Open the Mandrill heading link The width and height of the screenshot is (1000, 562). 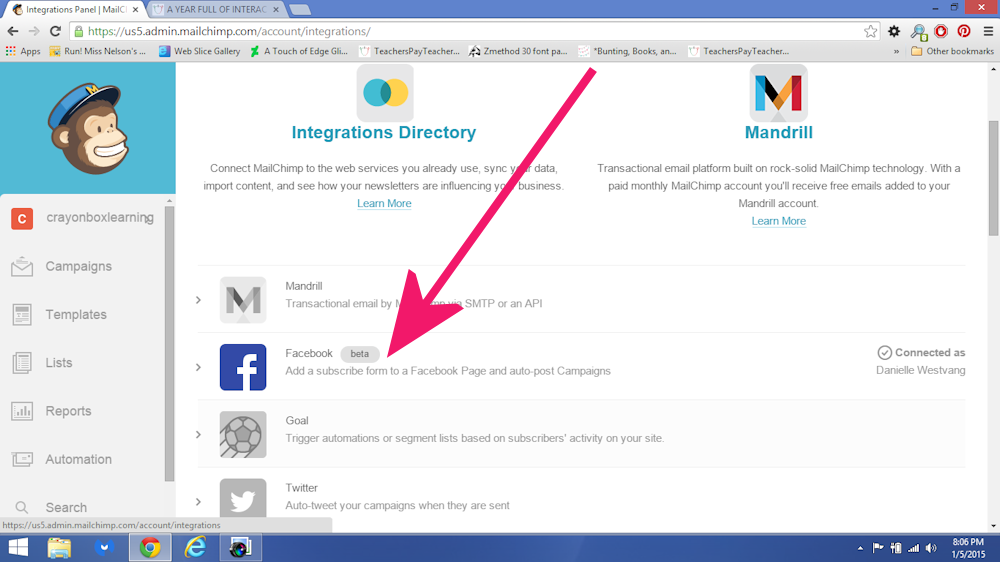point(778,132)
